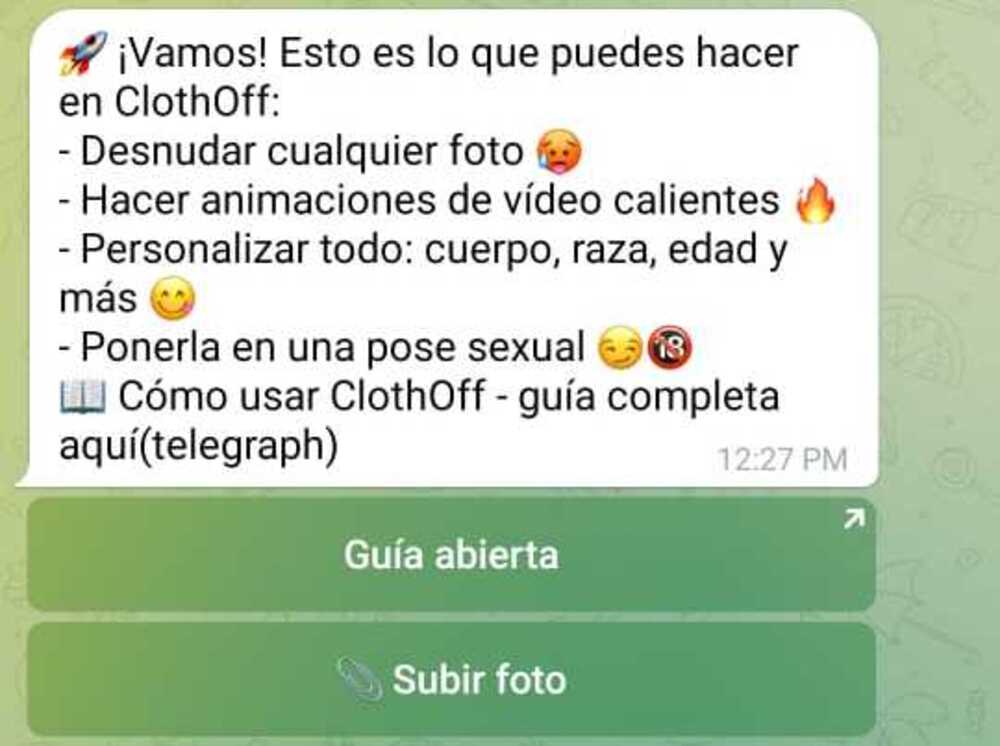Screen dimensions: 1000x746
Task: Click the 18 prohibited emoji
Action: coord(670,348)
